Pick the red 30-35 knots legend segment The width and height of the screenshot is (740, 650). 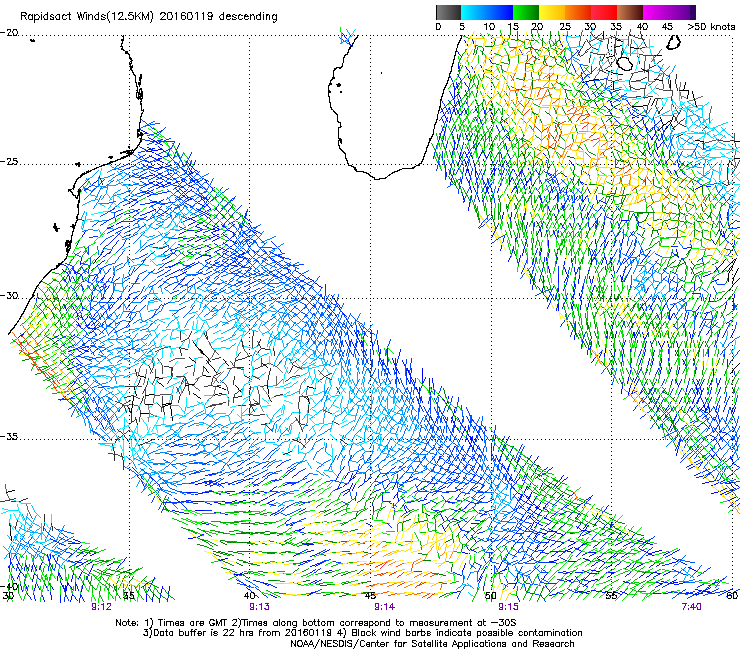[x=604, y=12]
